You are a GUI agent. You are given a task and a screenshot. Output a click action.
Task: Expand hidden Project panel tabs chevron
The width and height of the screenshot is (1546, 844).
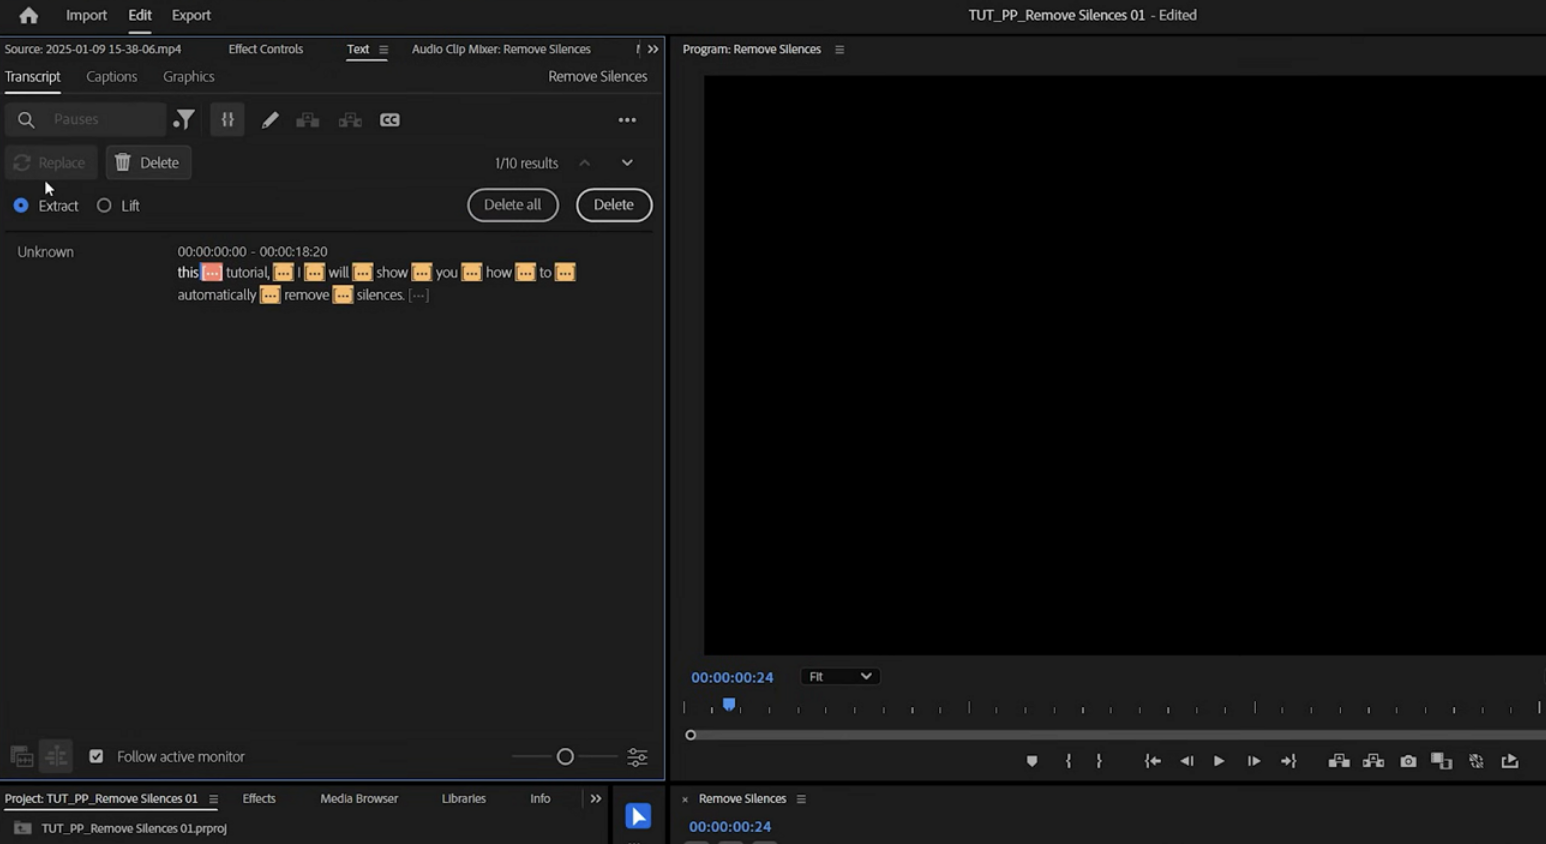[596, 799]
